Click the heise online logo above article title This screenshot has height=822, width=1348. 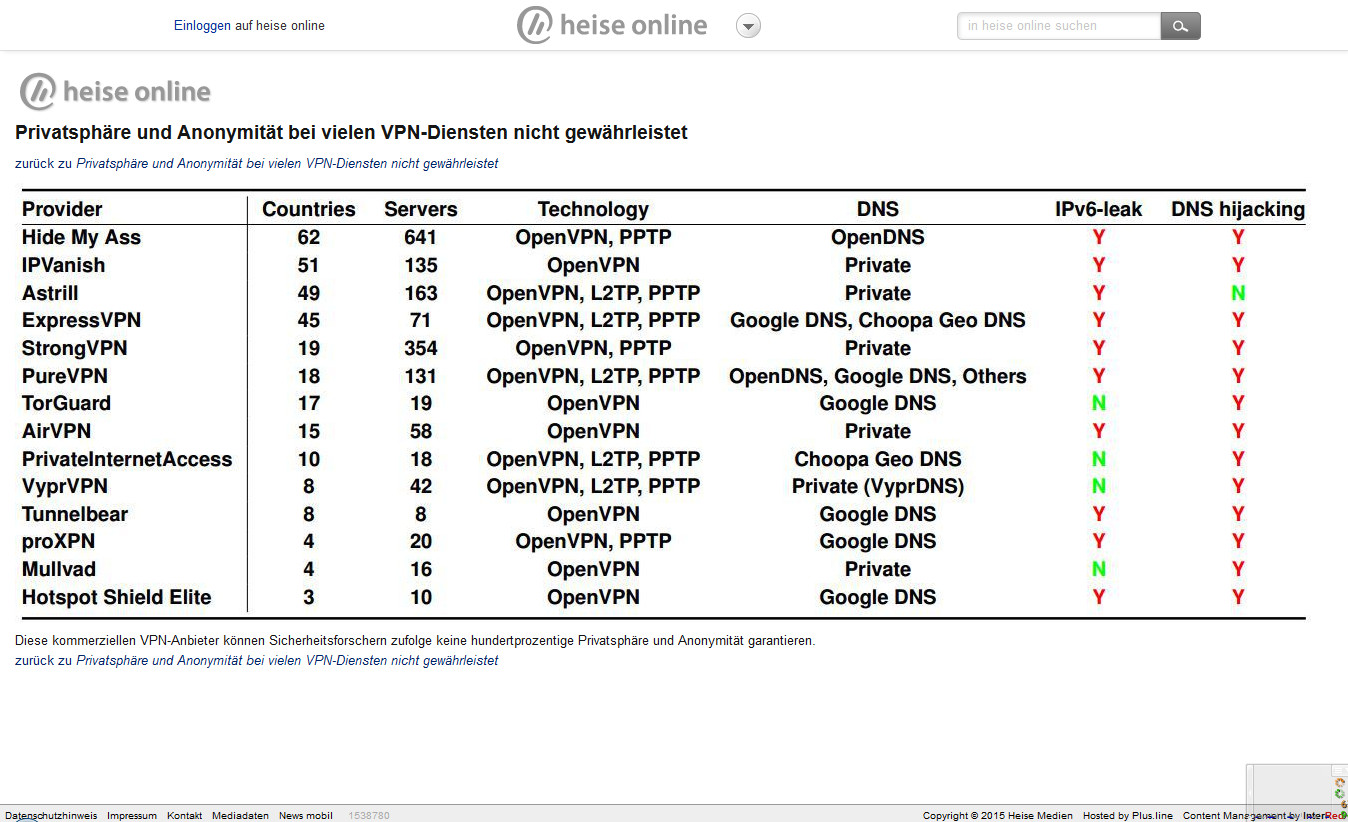click(116, 92)
